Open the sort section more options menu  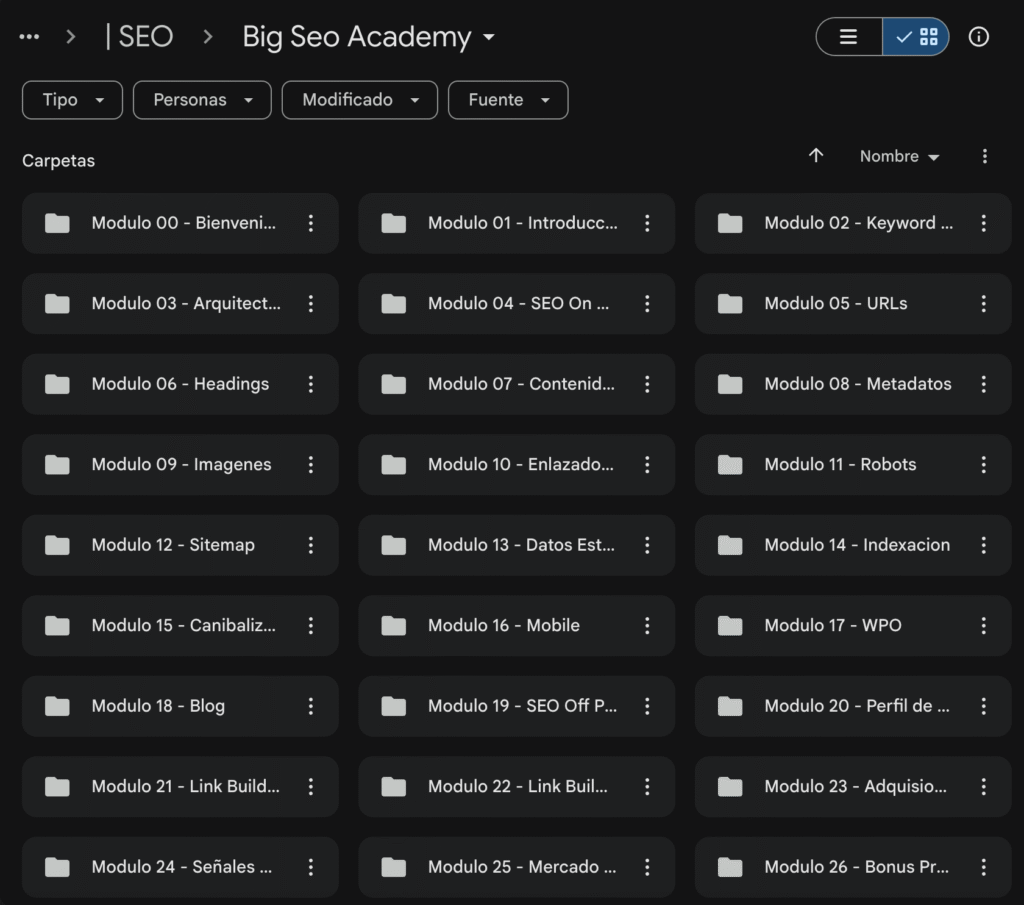coord(985,156)
